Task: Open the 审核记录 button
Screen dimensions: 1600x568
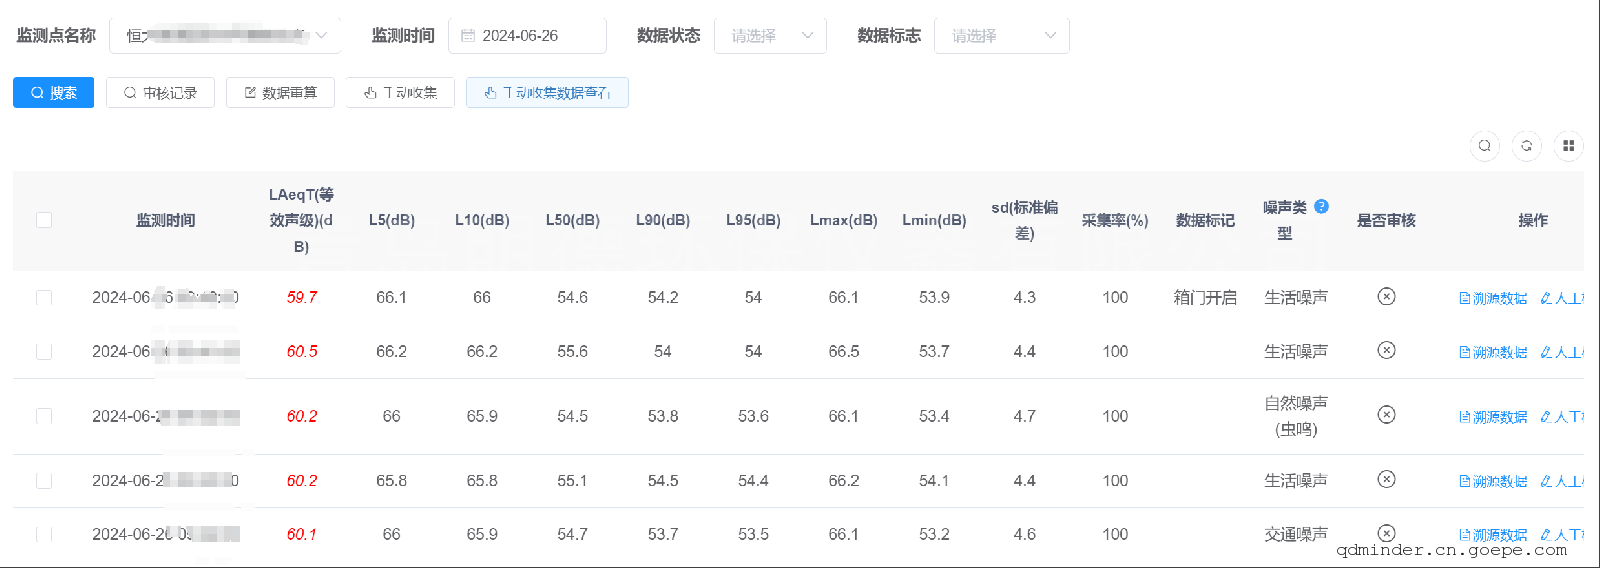Action: (160, 93)
